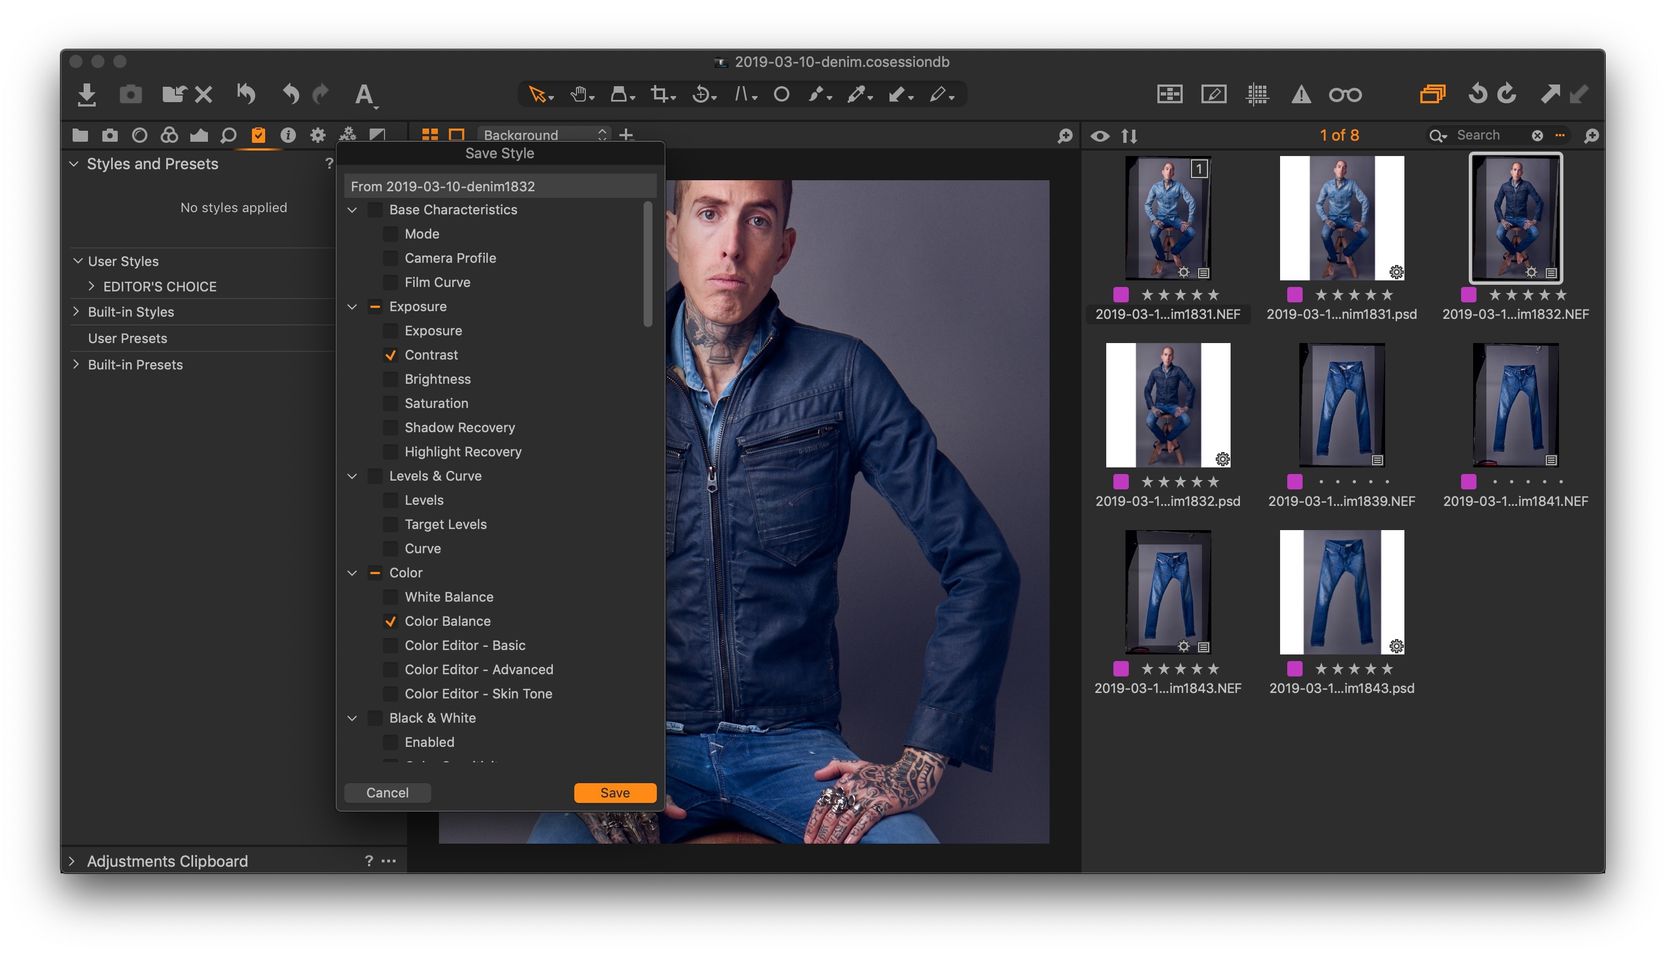Viewport: 1680px width, 970px height.
Task: Expand the Adjustments Clipboard panel
Action: pos(72,861)
